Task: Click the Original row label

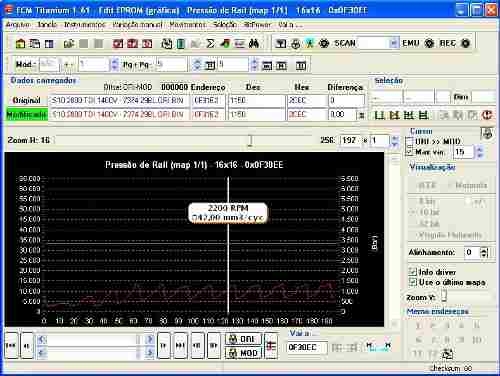Action: 27,100
